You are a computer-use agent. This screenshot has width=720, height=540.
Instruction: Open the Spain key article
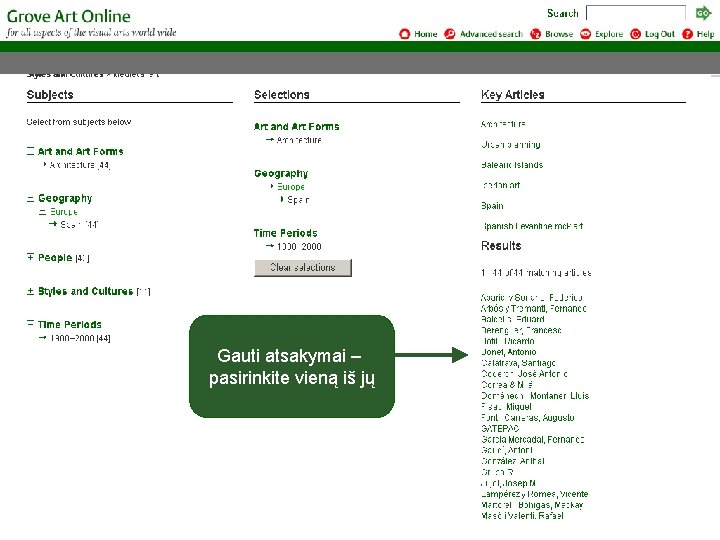coord(492,206)
